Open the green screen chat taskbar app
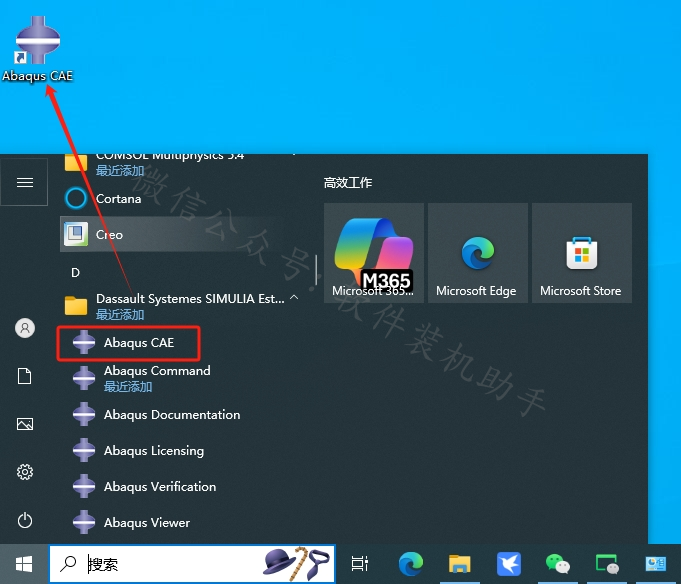The image size is (681, 584). point(607,564)
